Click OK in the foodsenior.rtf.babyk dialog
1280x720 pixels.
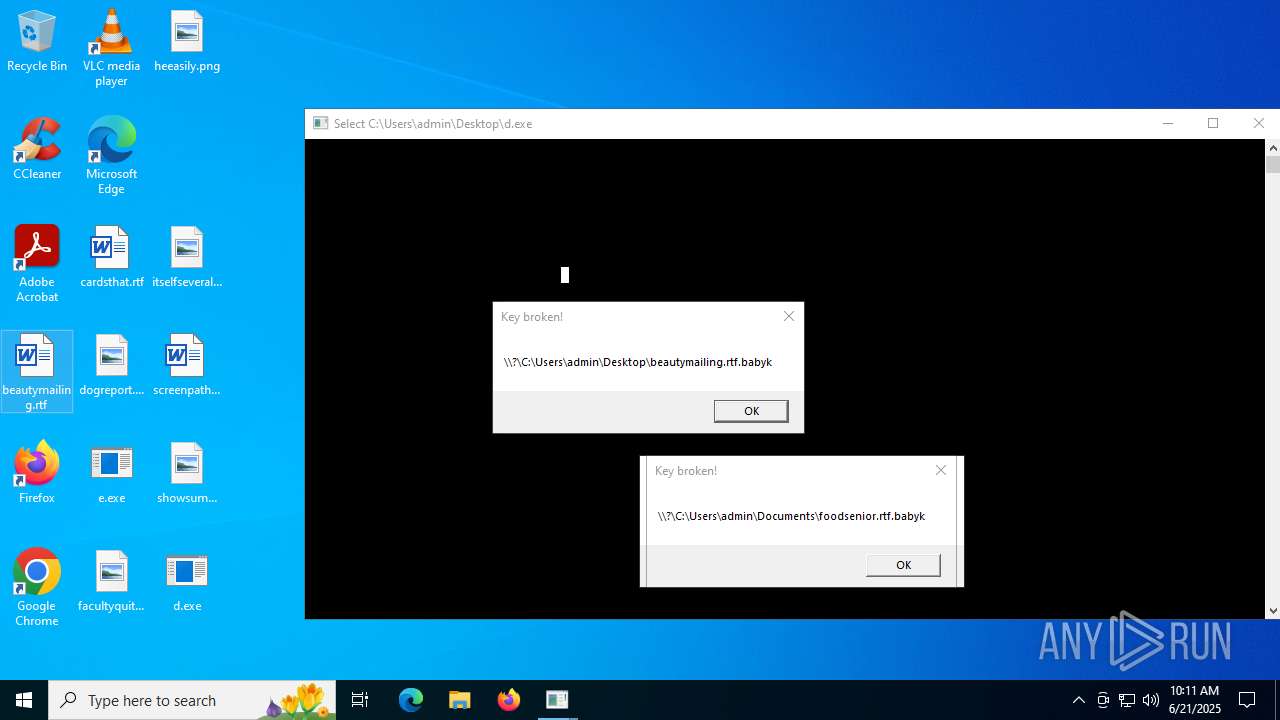tap(903, 565)
